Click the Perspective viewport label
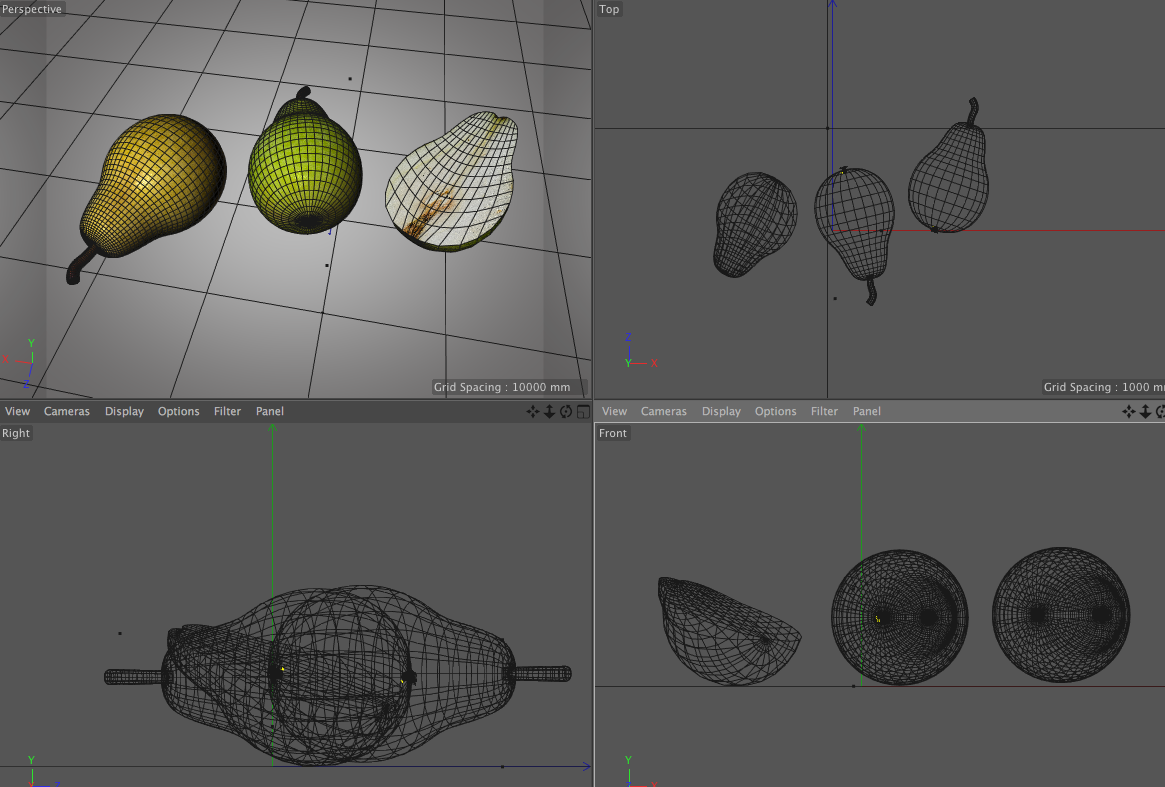The width and height of the screenshot is (1165, 787). pyautogui.click(x=32, y=9)
